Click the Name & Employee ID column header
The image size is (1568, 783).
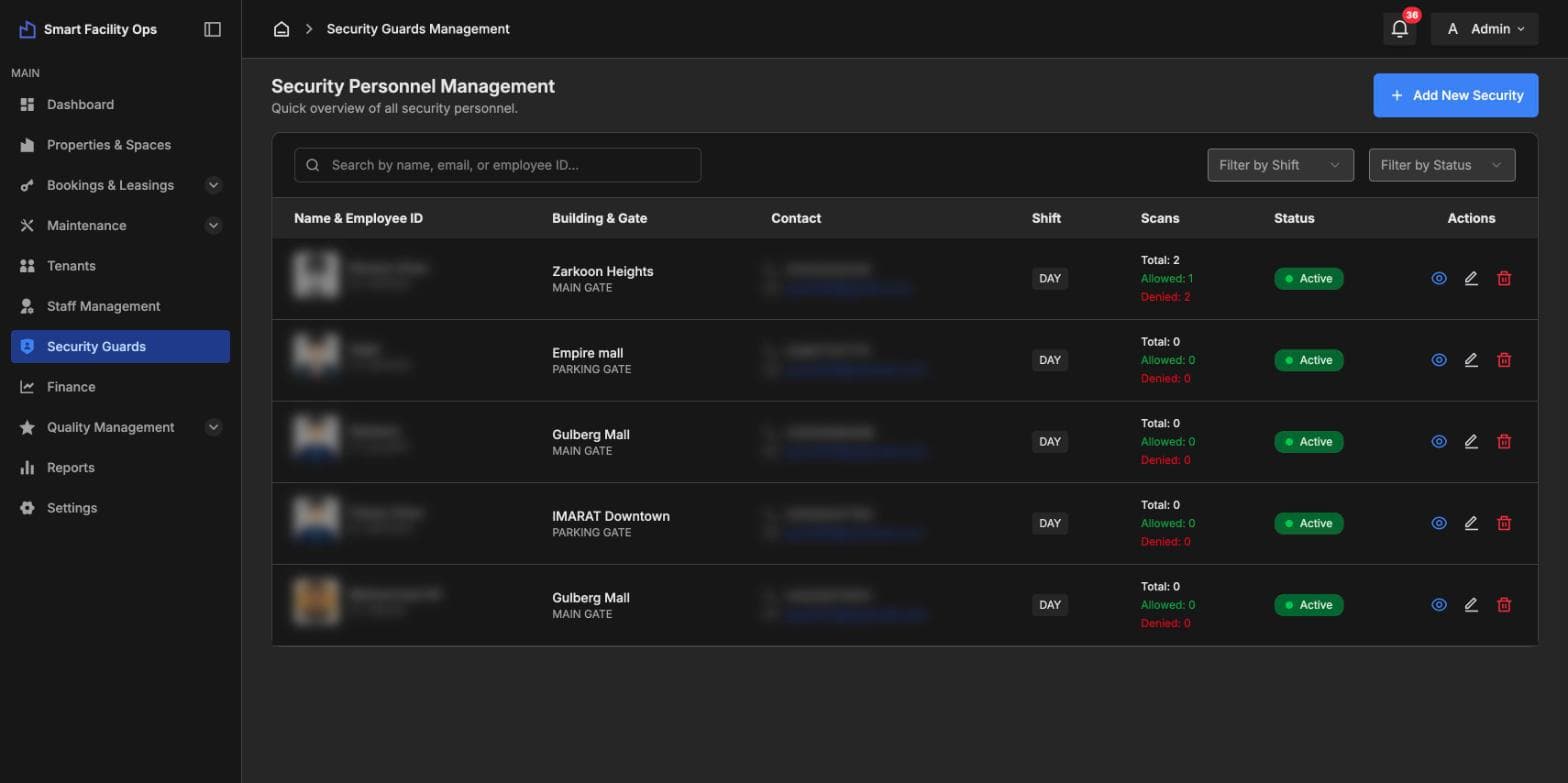[x=358, y=218]
